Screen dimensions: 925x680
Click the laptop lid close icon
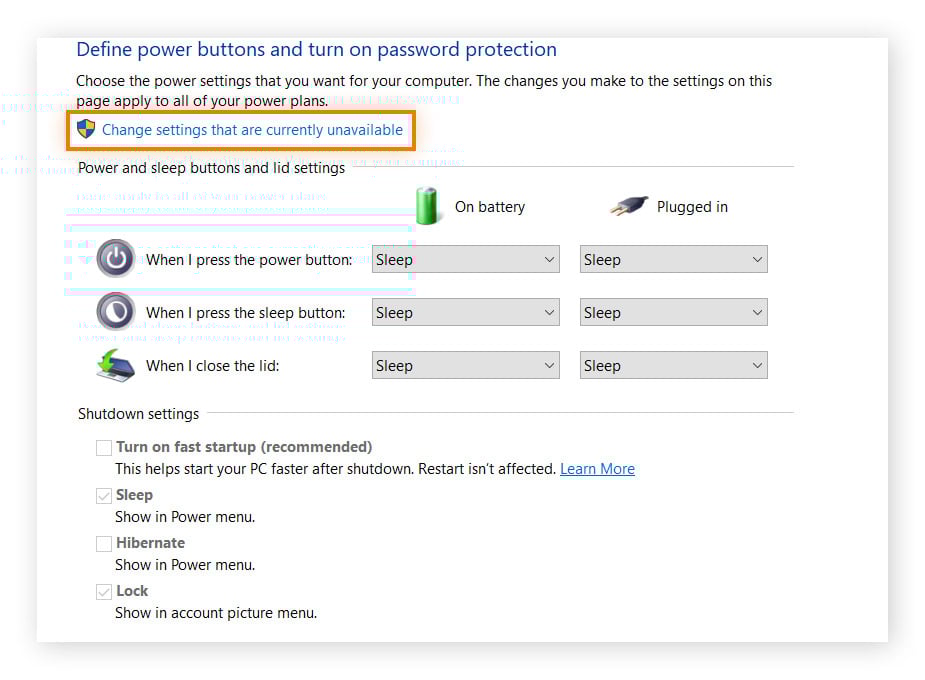point(116,366)
